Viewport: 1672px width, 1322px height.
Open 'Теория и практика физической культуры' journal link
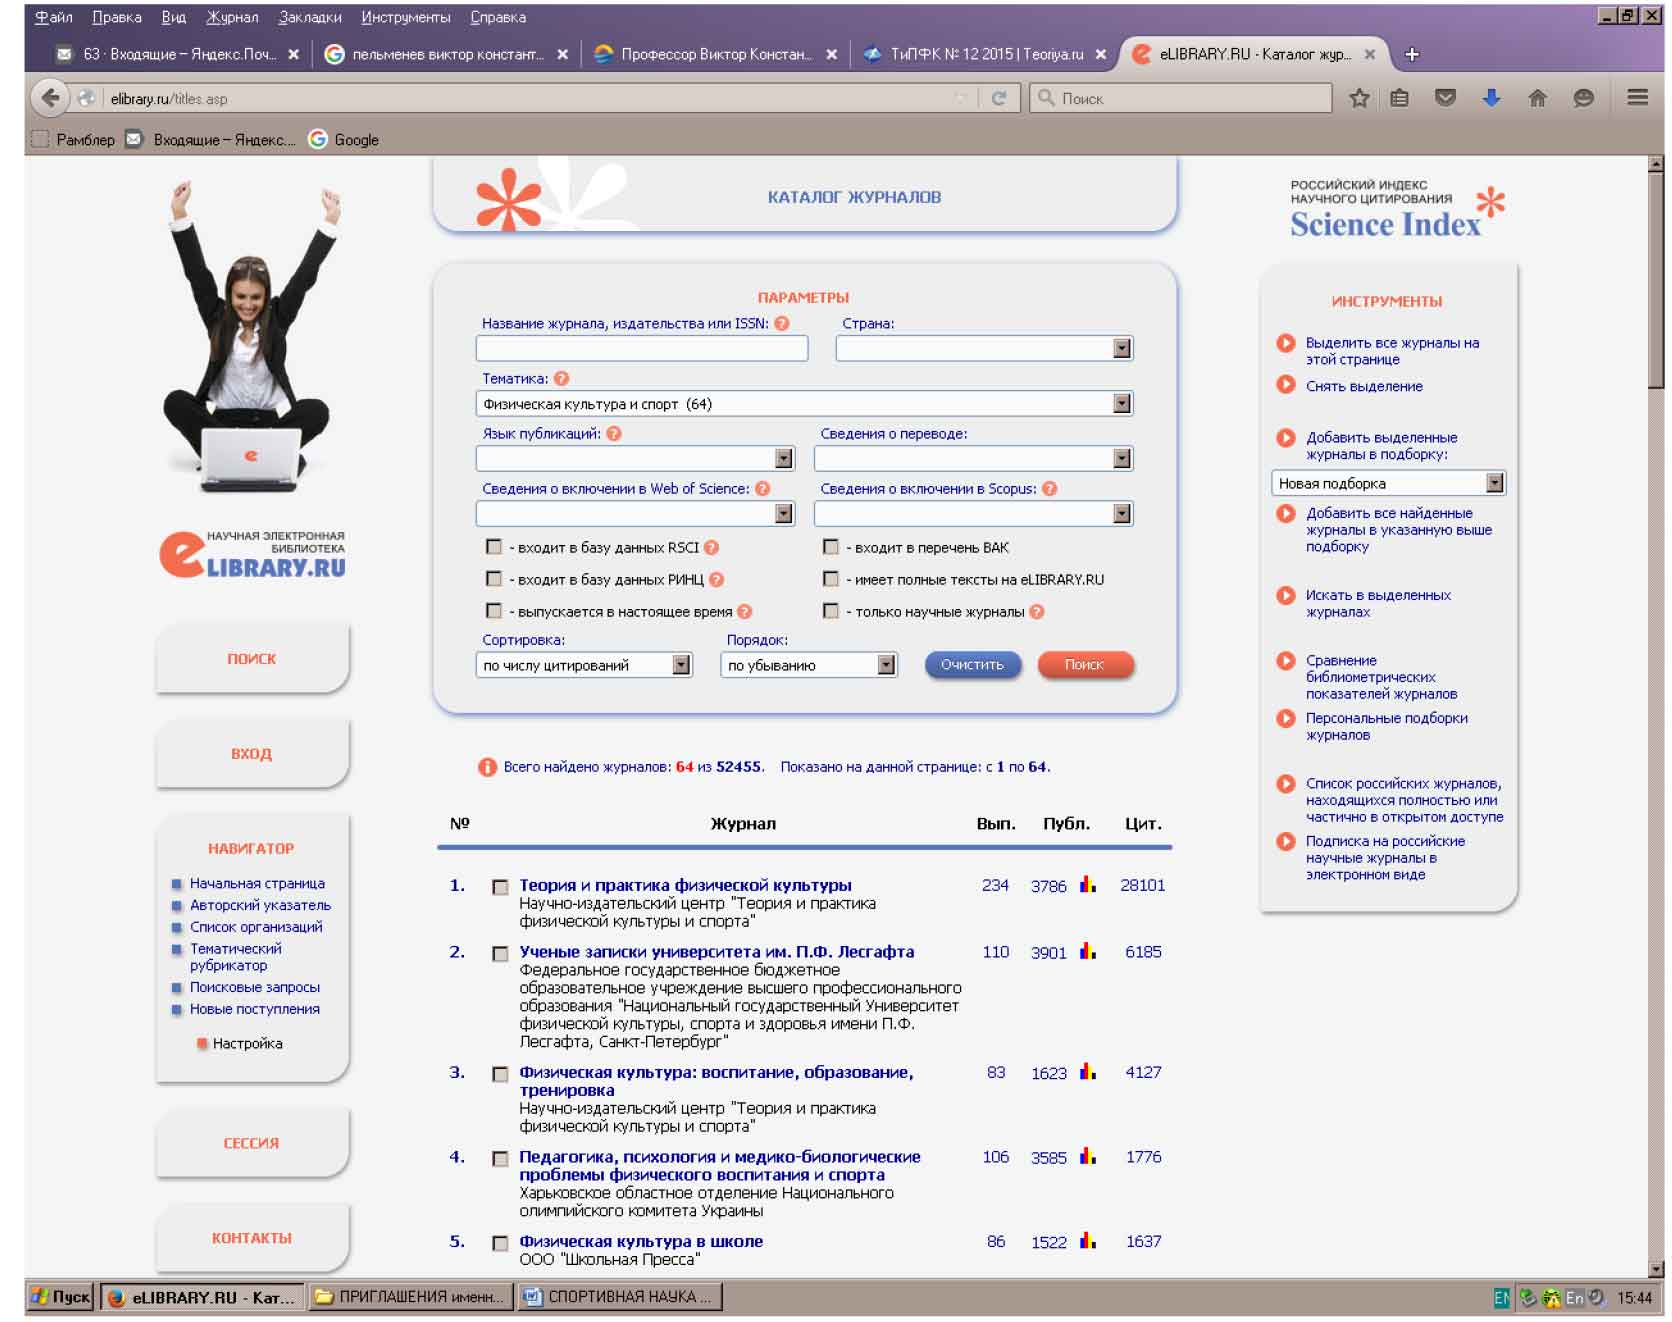[685, 885]
